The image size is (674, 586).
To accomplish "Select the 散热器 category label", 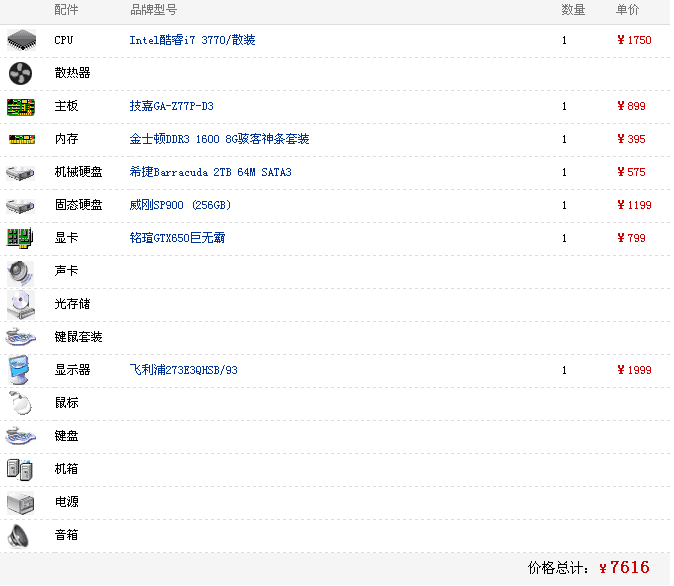I will [72, 73].
